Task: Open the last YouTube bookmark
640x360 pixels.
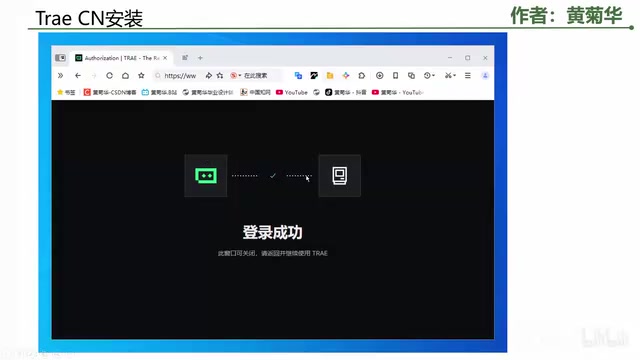Action: coord(398,93)
